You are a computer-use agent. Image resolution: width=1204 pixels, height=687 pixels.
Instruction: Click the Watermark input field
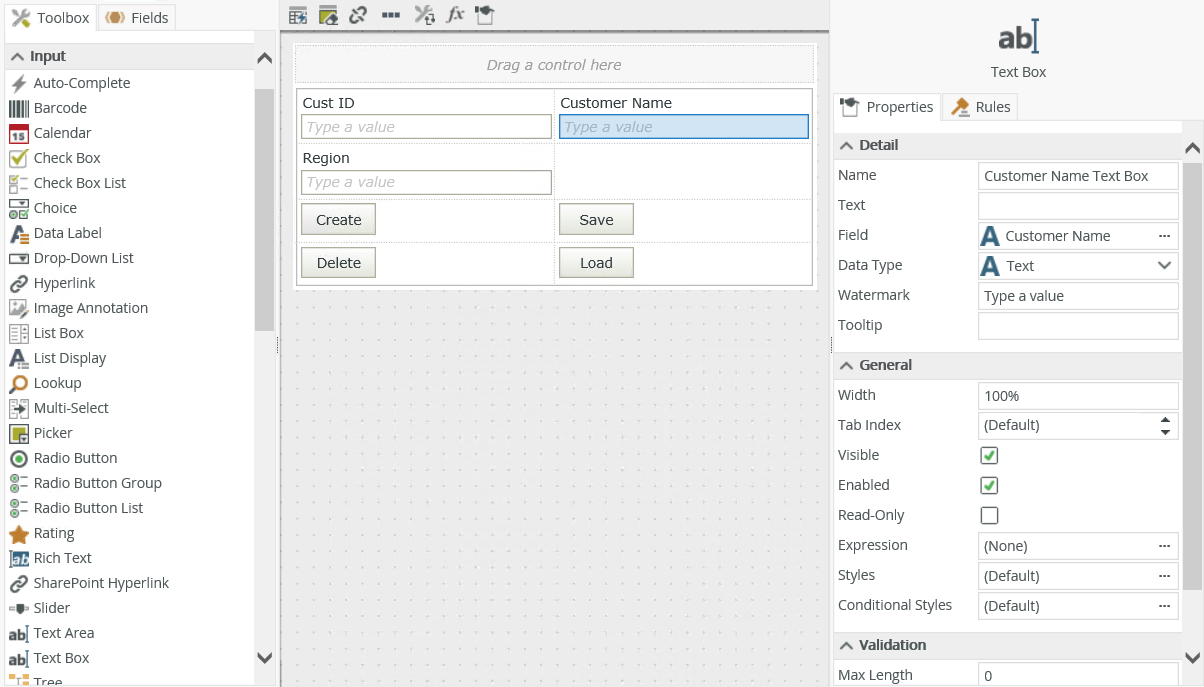coord(1078,296)
